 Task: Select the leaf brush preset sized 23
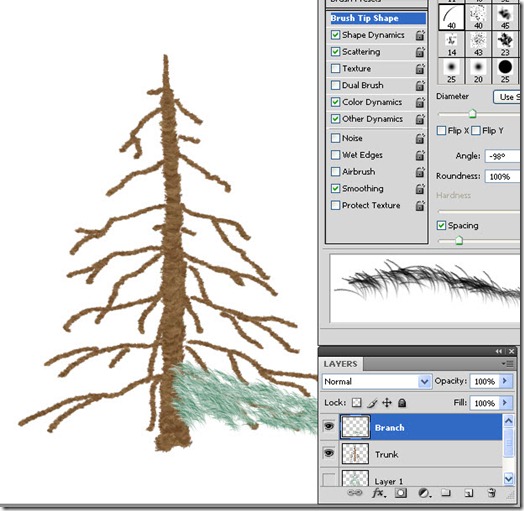(505, 44)
